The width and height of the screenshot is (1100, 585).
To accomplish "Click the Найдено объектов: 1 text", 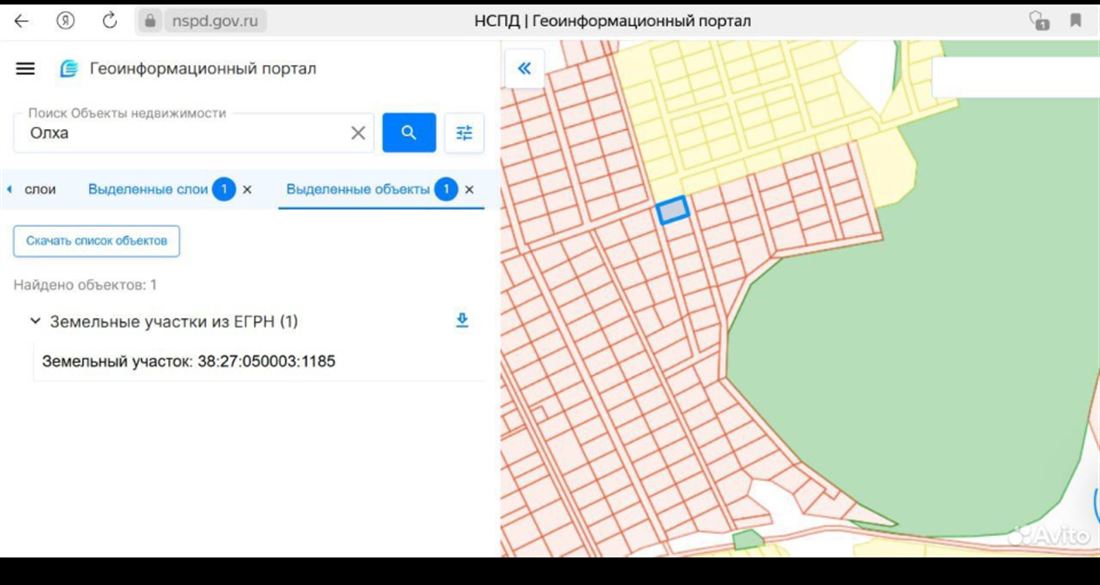I will [85, 285].
